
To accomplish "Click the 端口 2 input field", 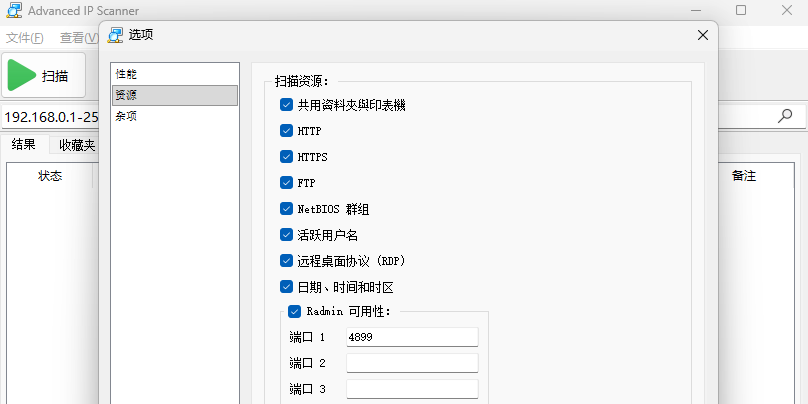I will (412, 363).
